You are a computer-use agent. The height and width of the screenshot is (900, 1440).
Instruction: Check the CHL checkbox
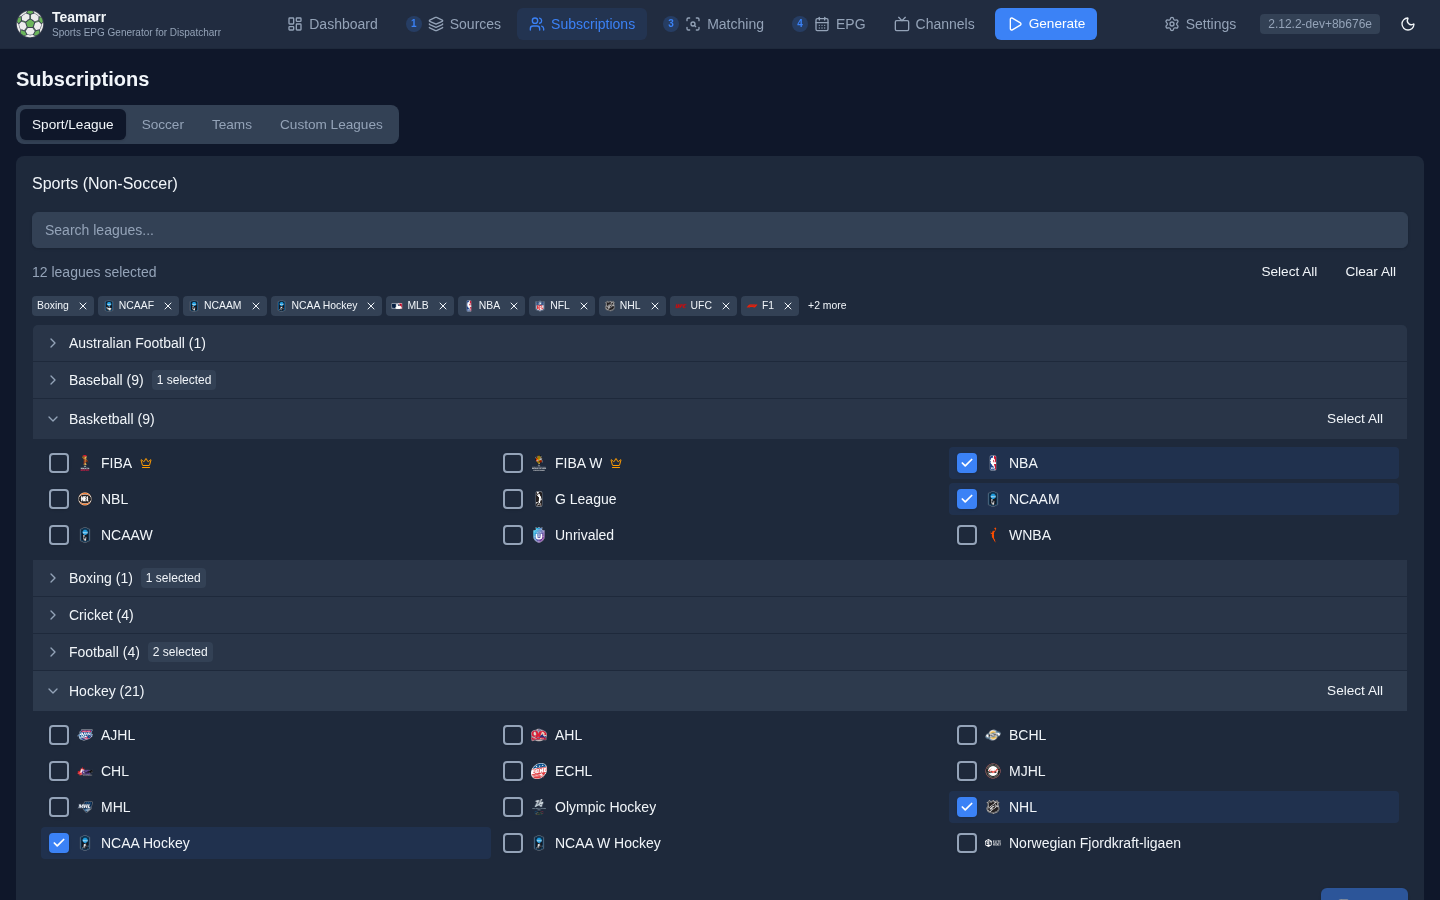click(59, 771)
